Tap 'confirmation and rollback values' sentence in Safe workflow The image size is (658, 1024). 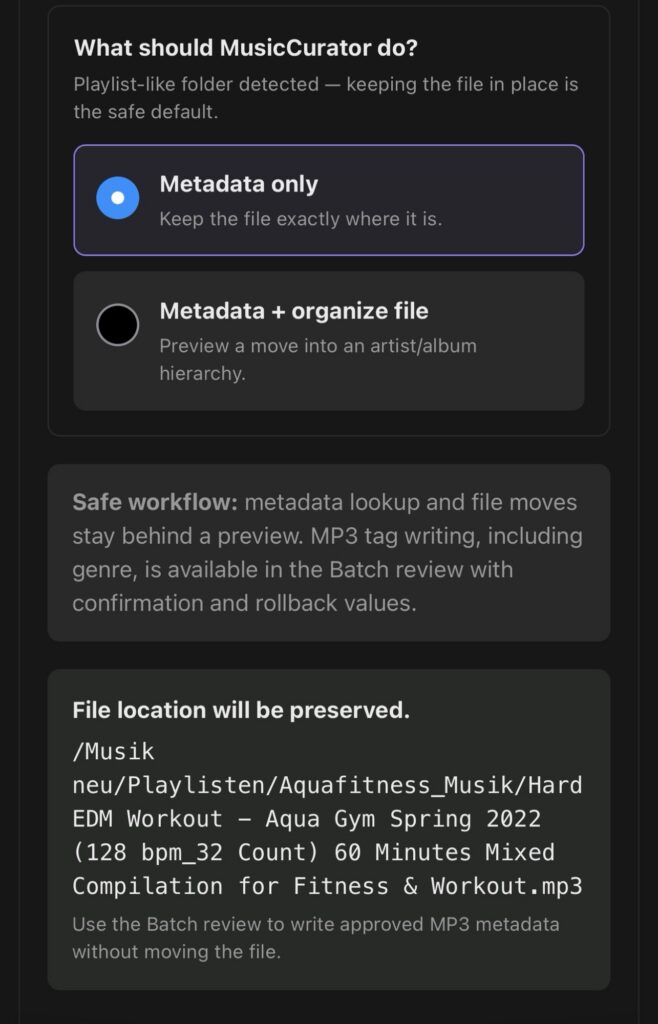click(x=244, y=603)
